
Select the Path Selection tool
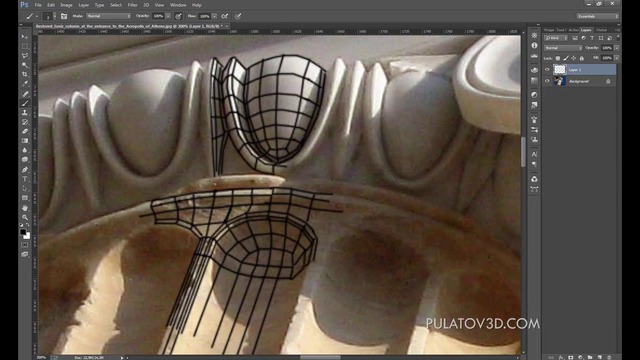click(25, 188)
